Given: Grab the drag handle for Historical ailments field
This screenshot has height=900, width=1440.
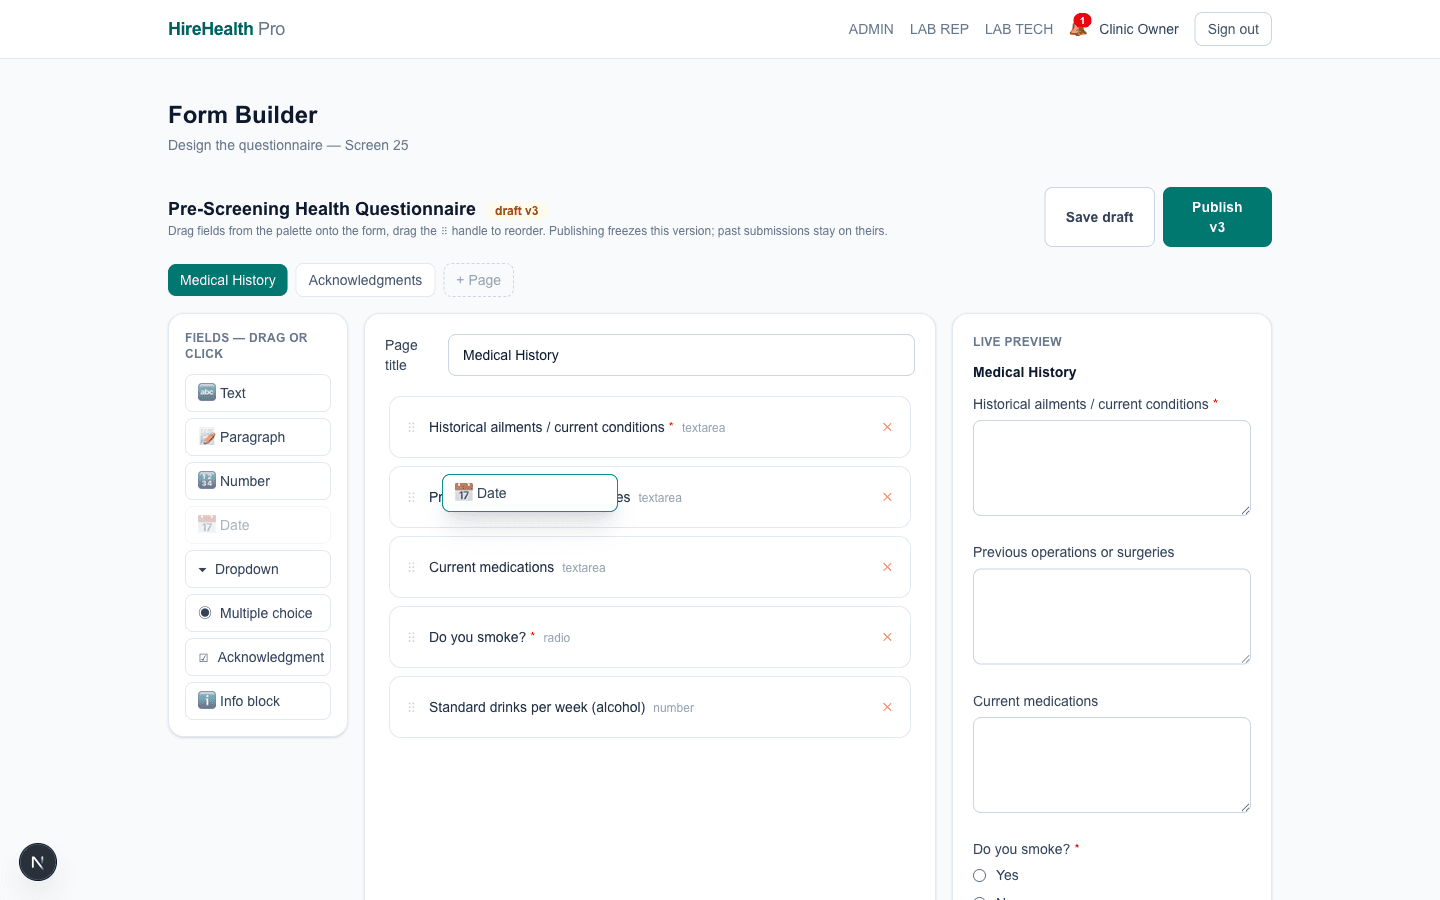Looking at the screenshot, I should 411,427.
